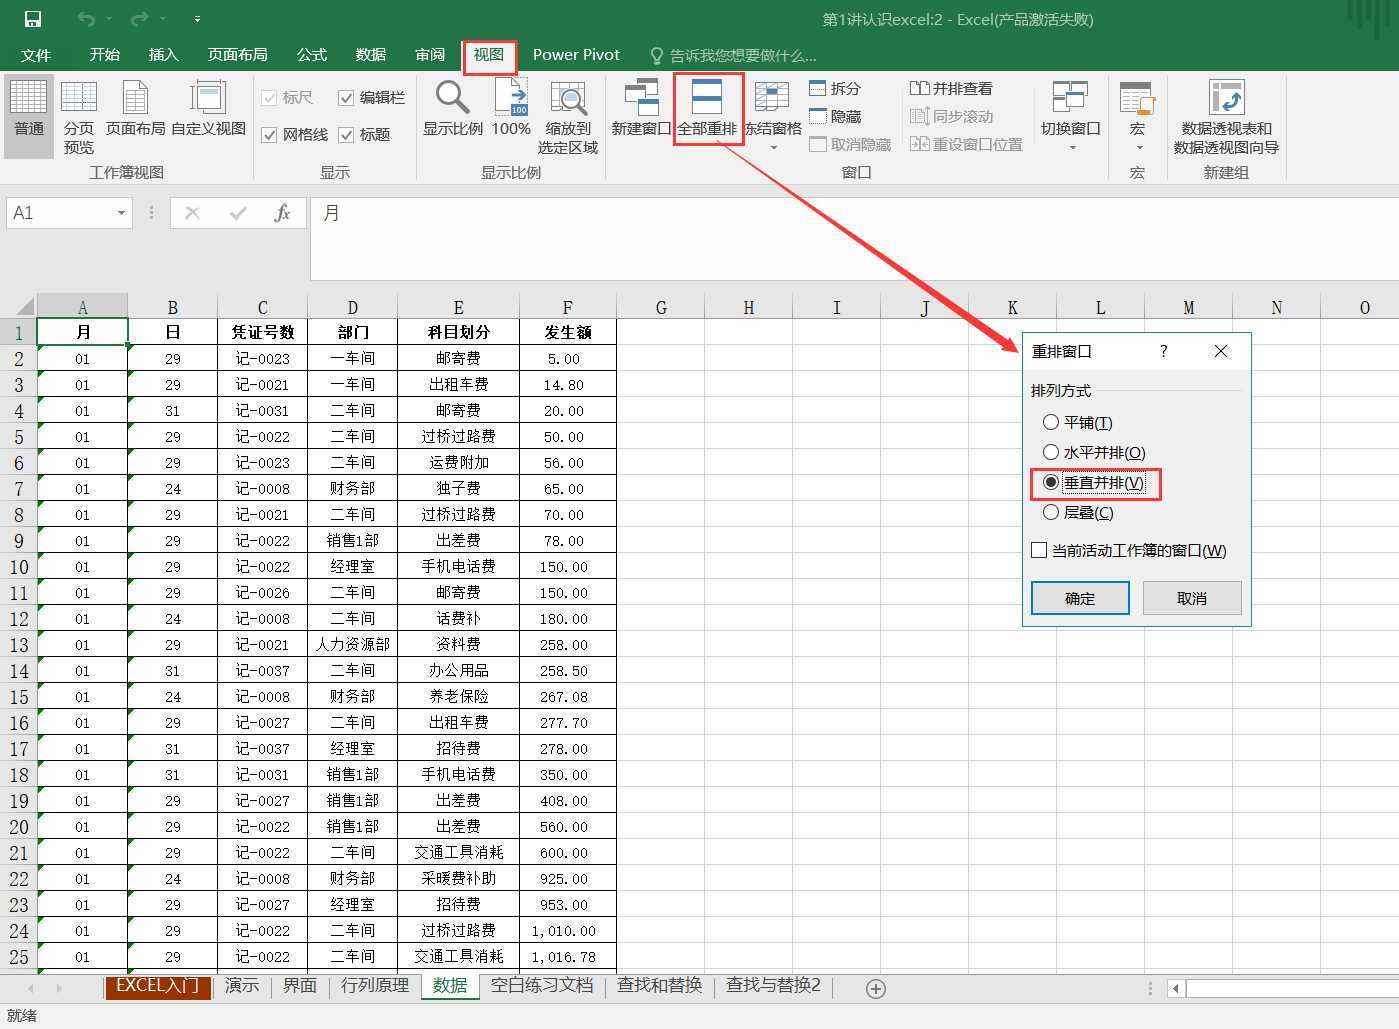Open the Page Layout (页面布局) ribbon tab
The width and height of the screenshot is (1399, 1029).
pyautogui.click(x=237, y=55)
